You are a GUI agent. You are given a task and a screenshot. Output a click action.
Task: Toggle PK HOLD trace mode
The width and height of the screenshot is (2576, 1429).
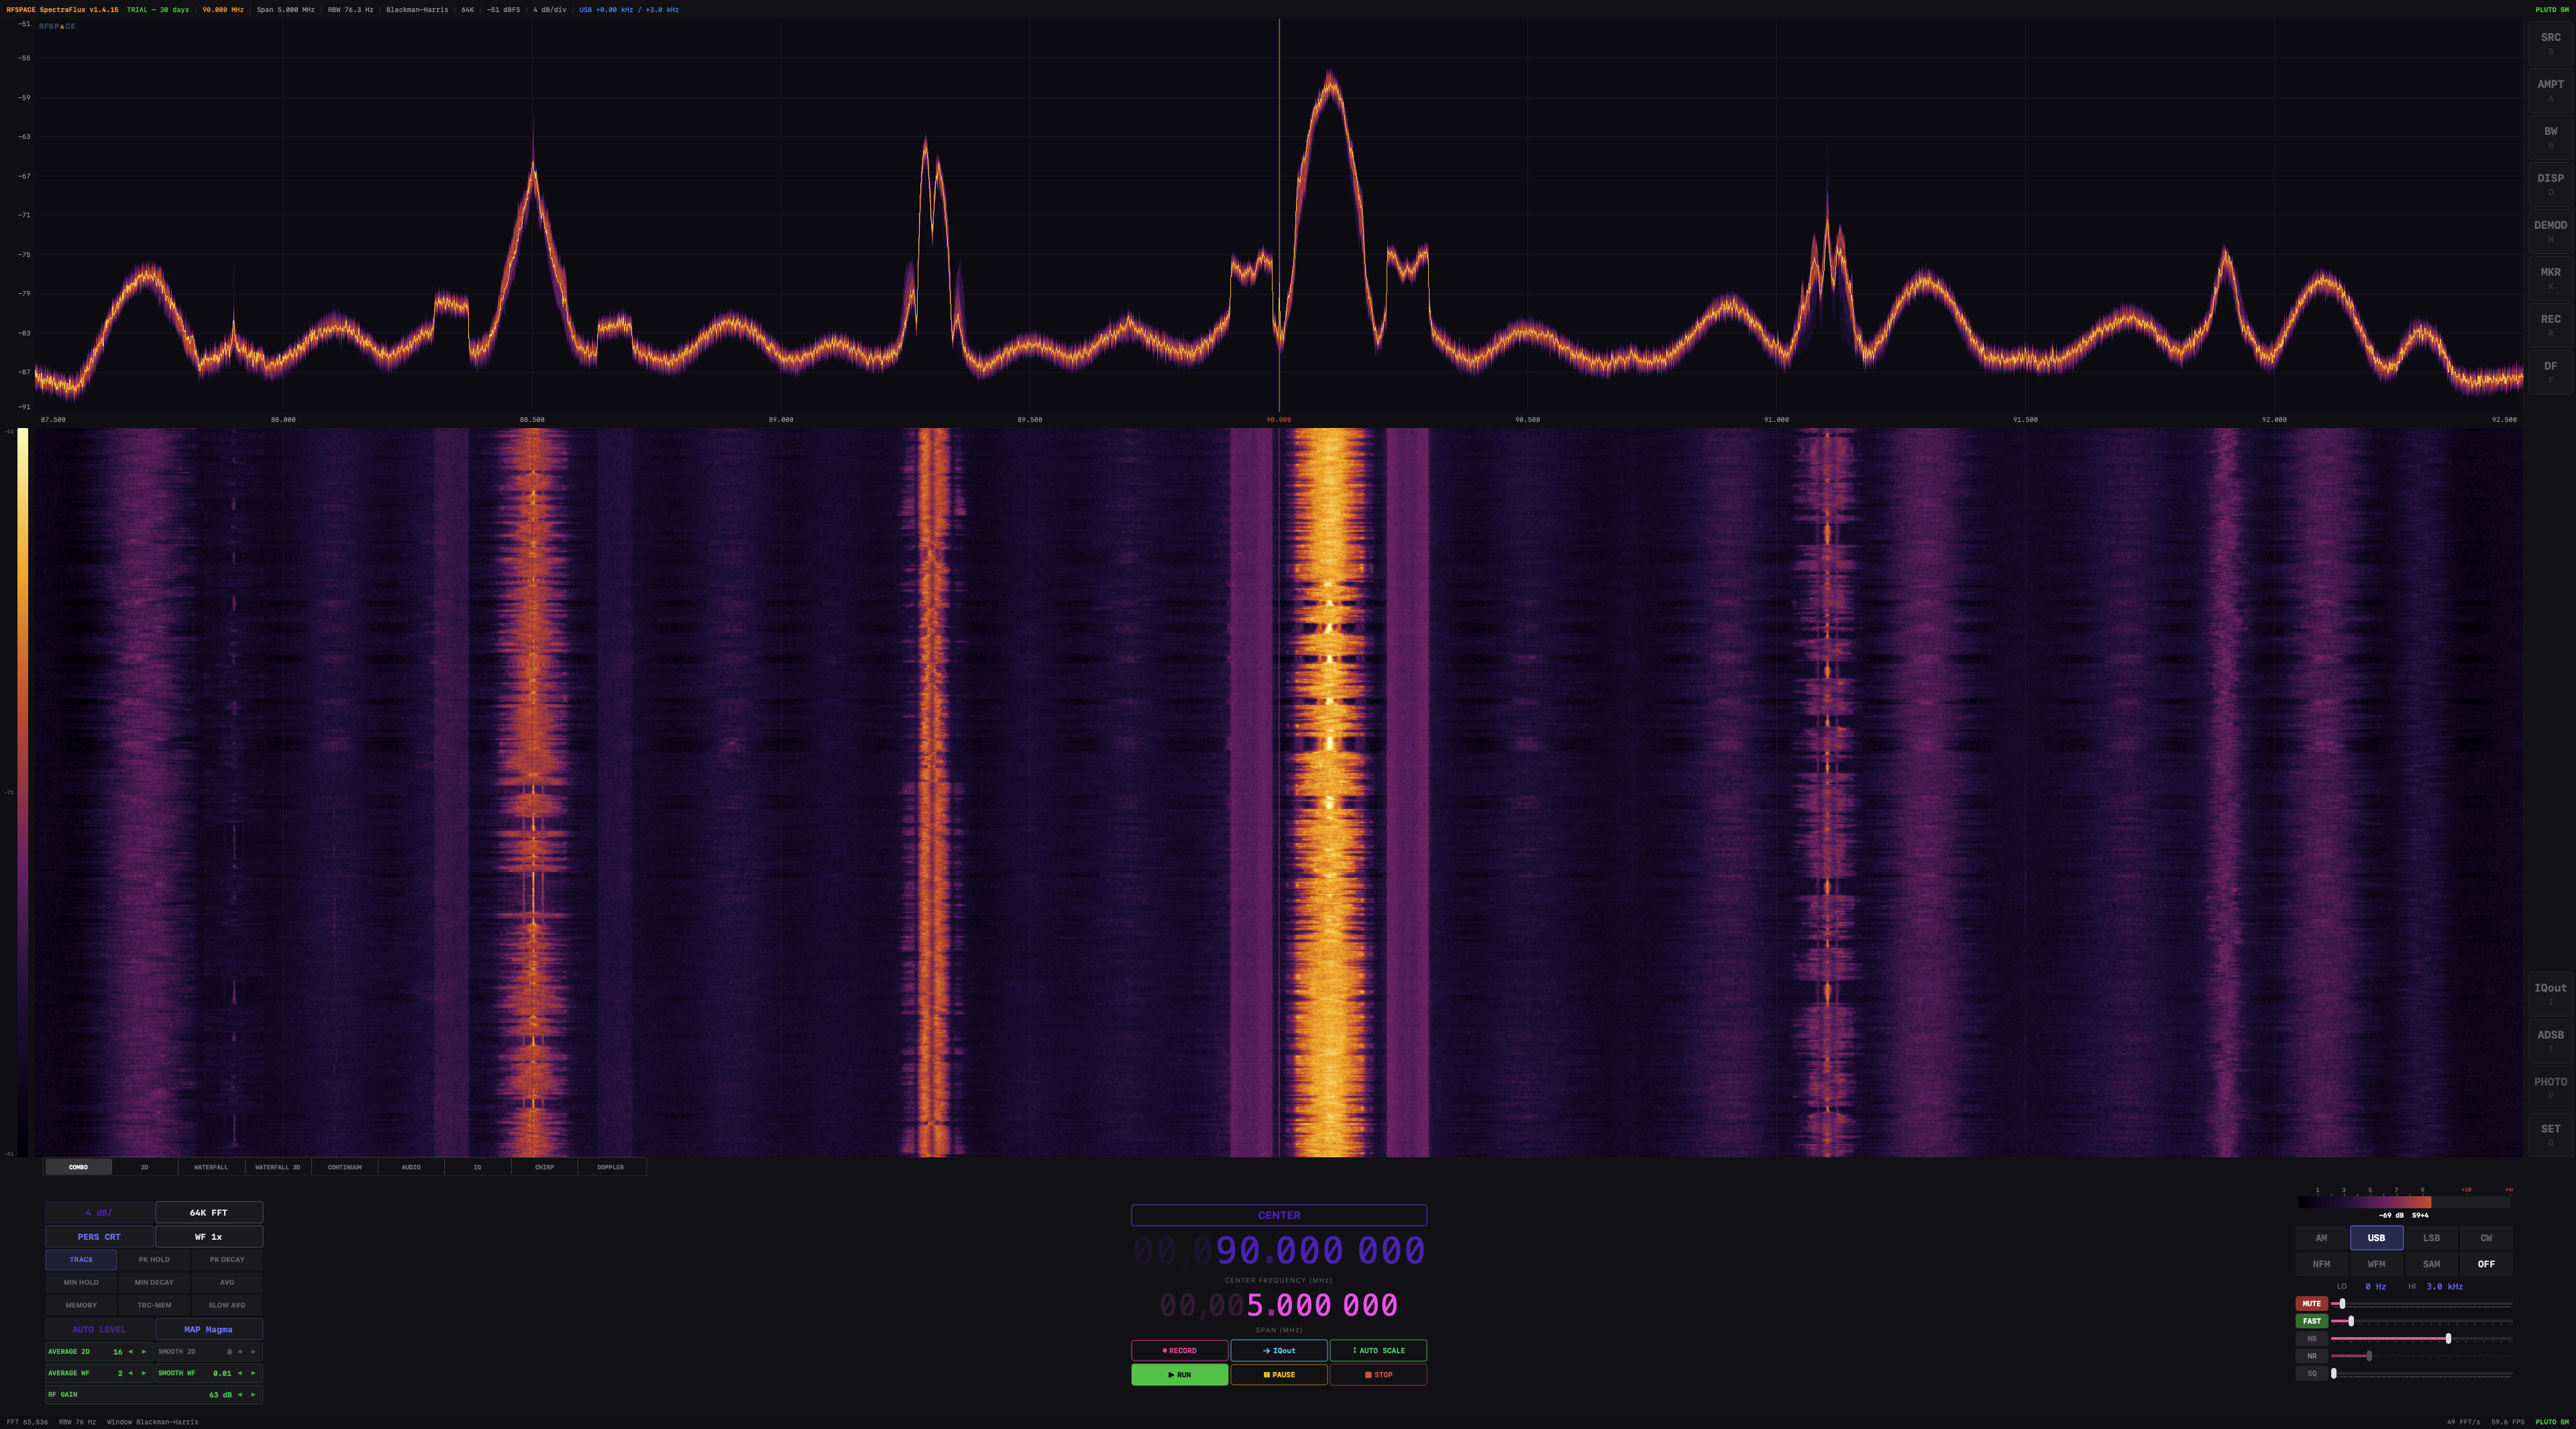pos(154,1260)
